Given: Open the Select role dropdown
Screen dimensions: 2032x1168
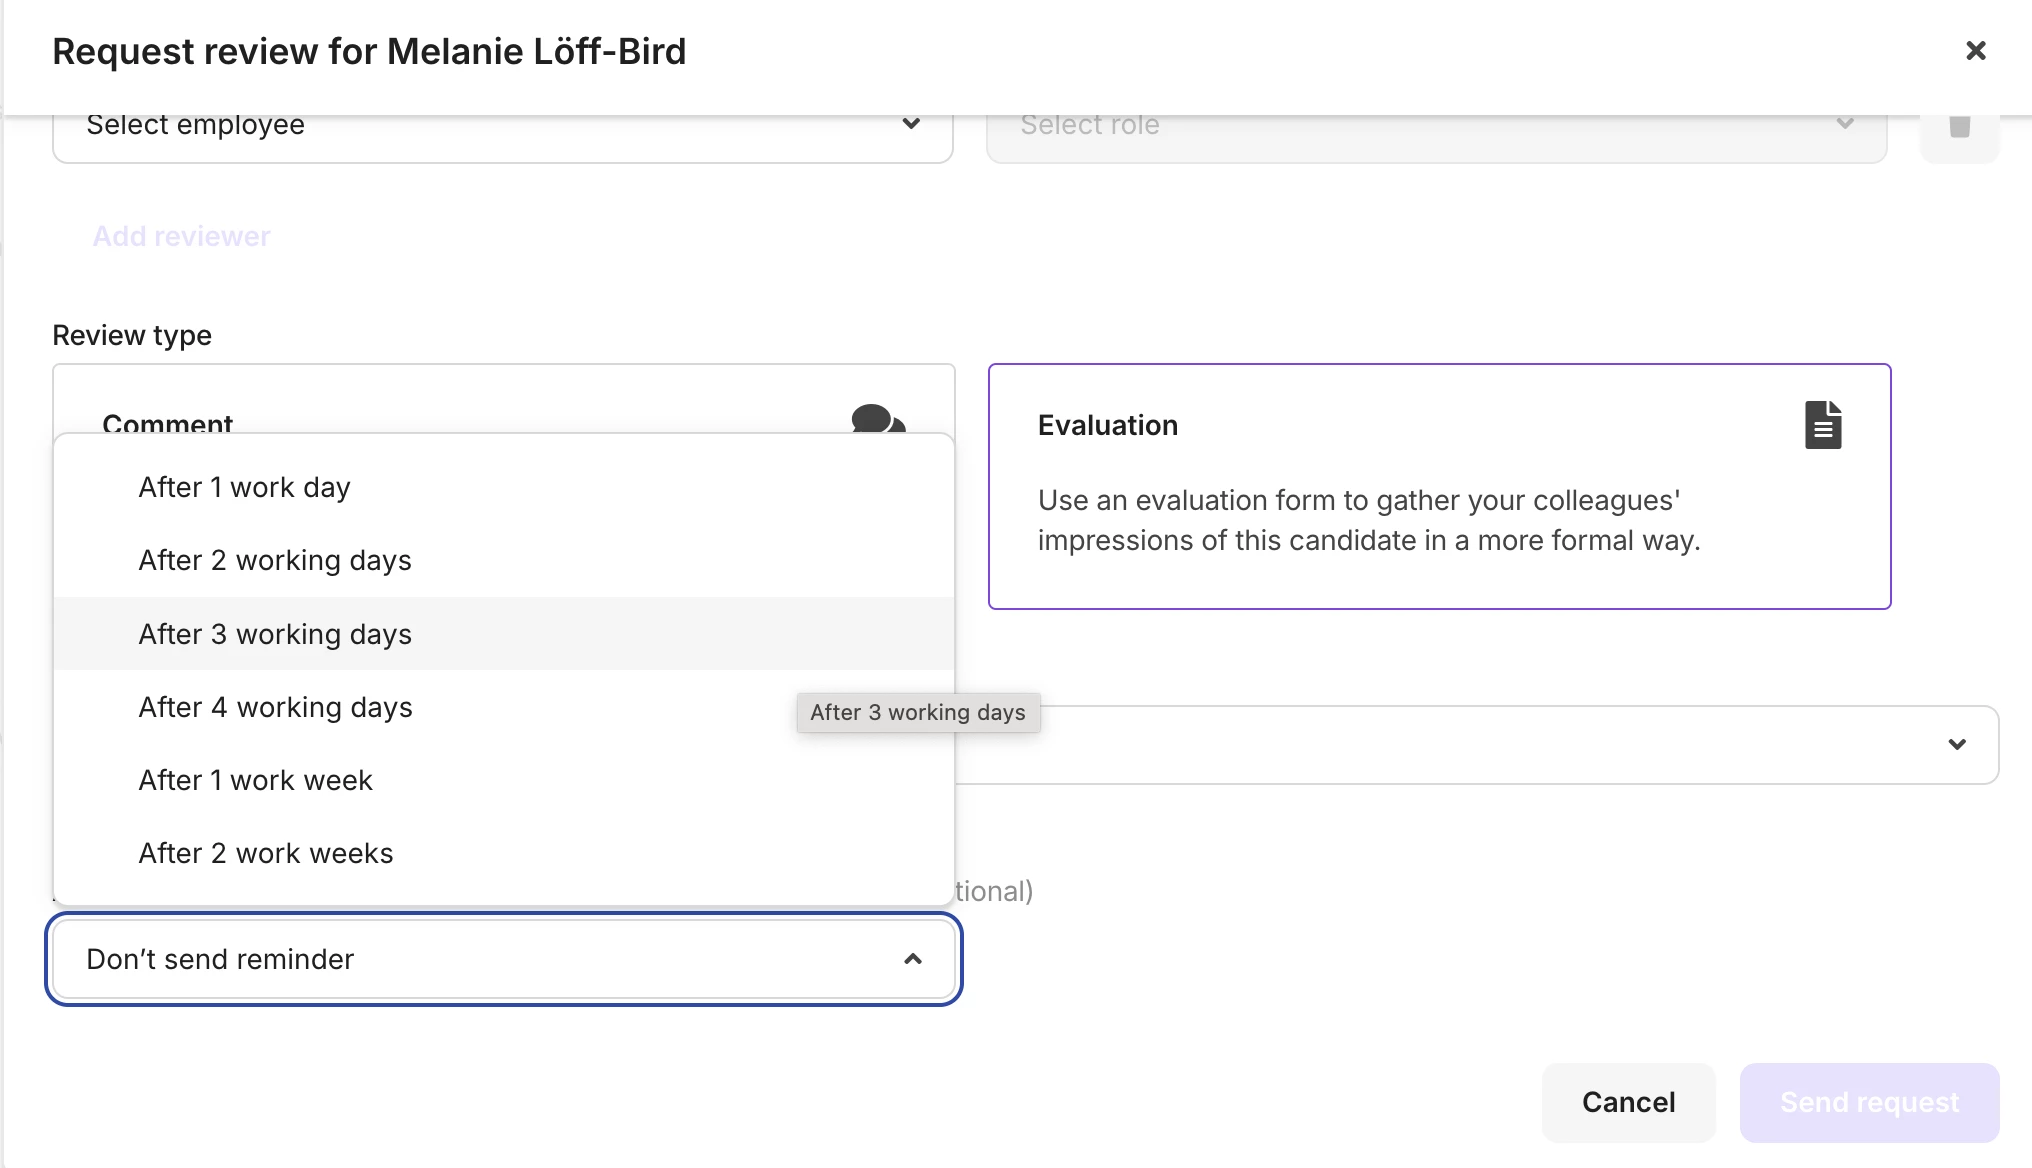Looking at the screenshot, I should click(1436, 126).
